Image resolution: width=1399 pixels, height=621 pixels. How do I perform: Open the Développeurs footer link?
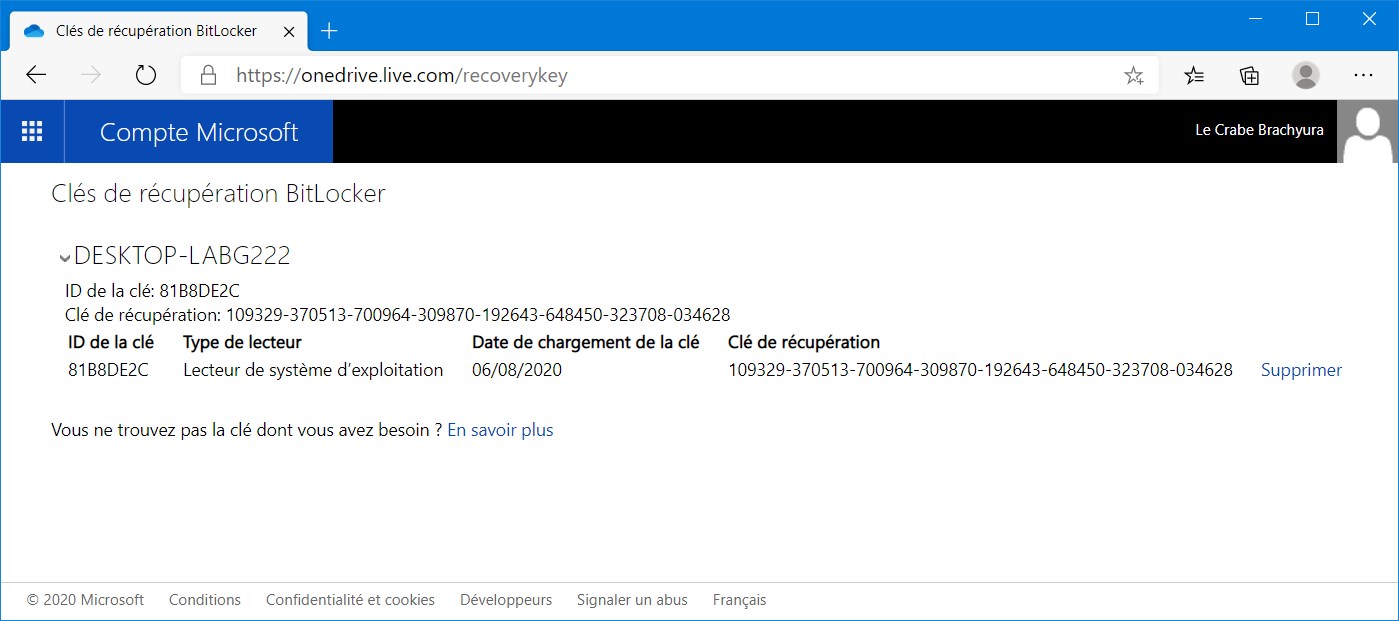point(506,600)
